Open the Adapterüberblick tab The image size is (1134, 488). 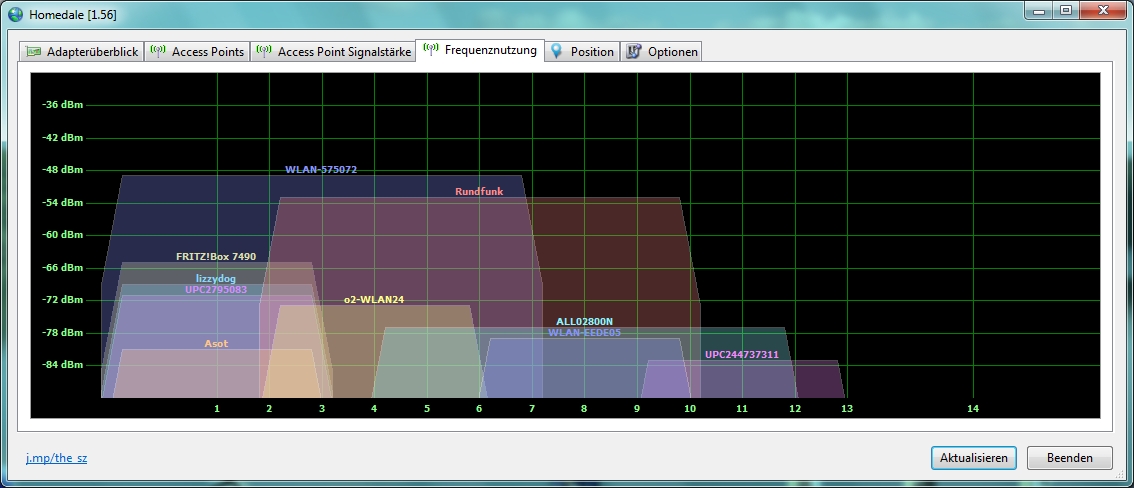pyautogui.click(x=81, y=52)
